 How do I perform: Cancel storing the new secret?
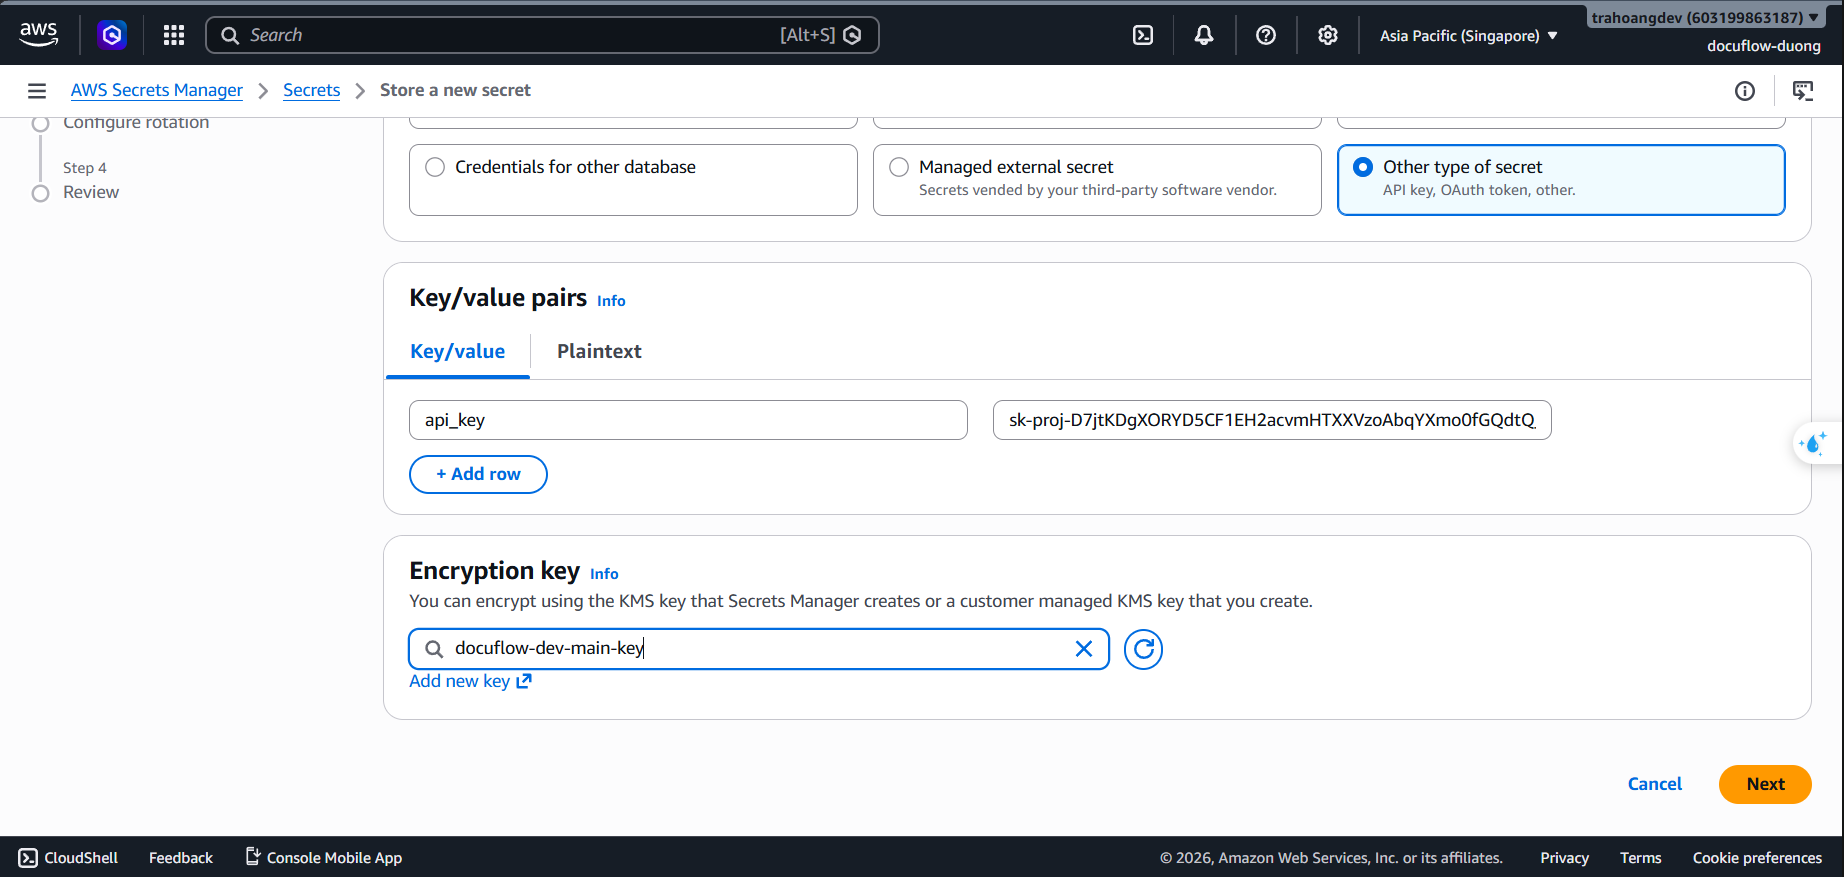1655,784
